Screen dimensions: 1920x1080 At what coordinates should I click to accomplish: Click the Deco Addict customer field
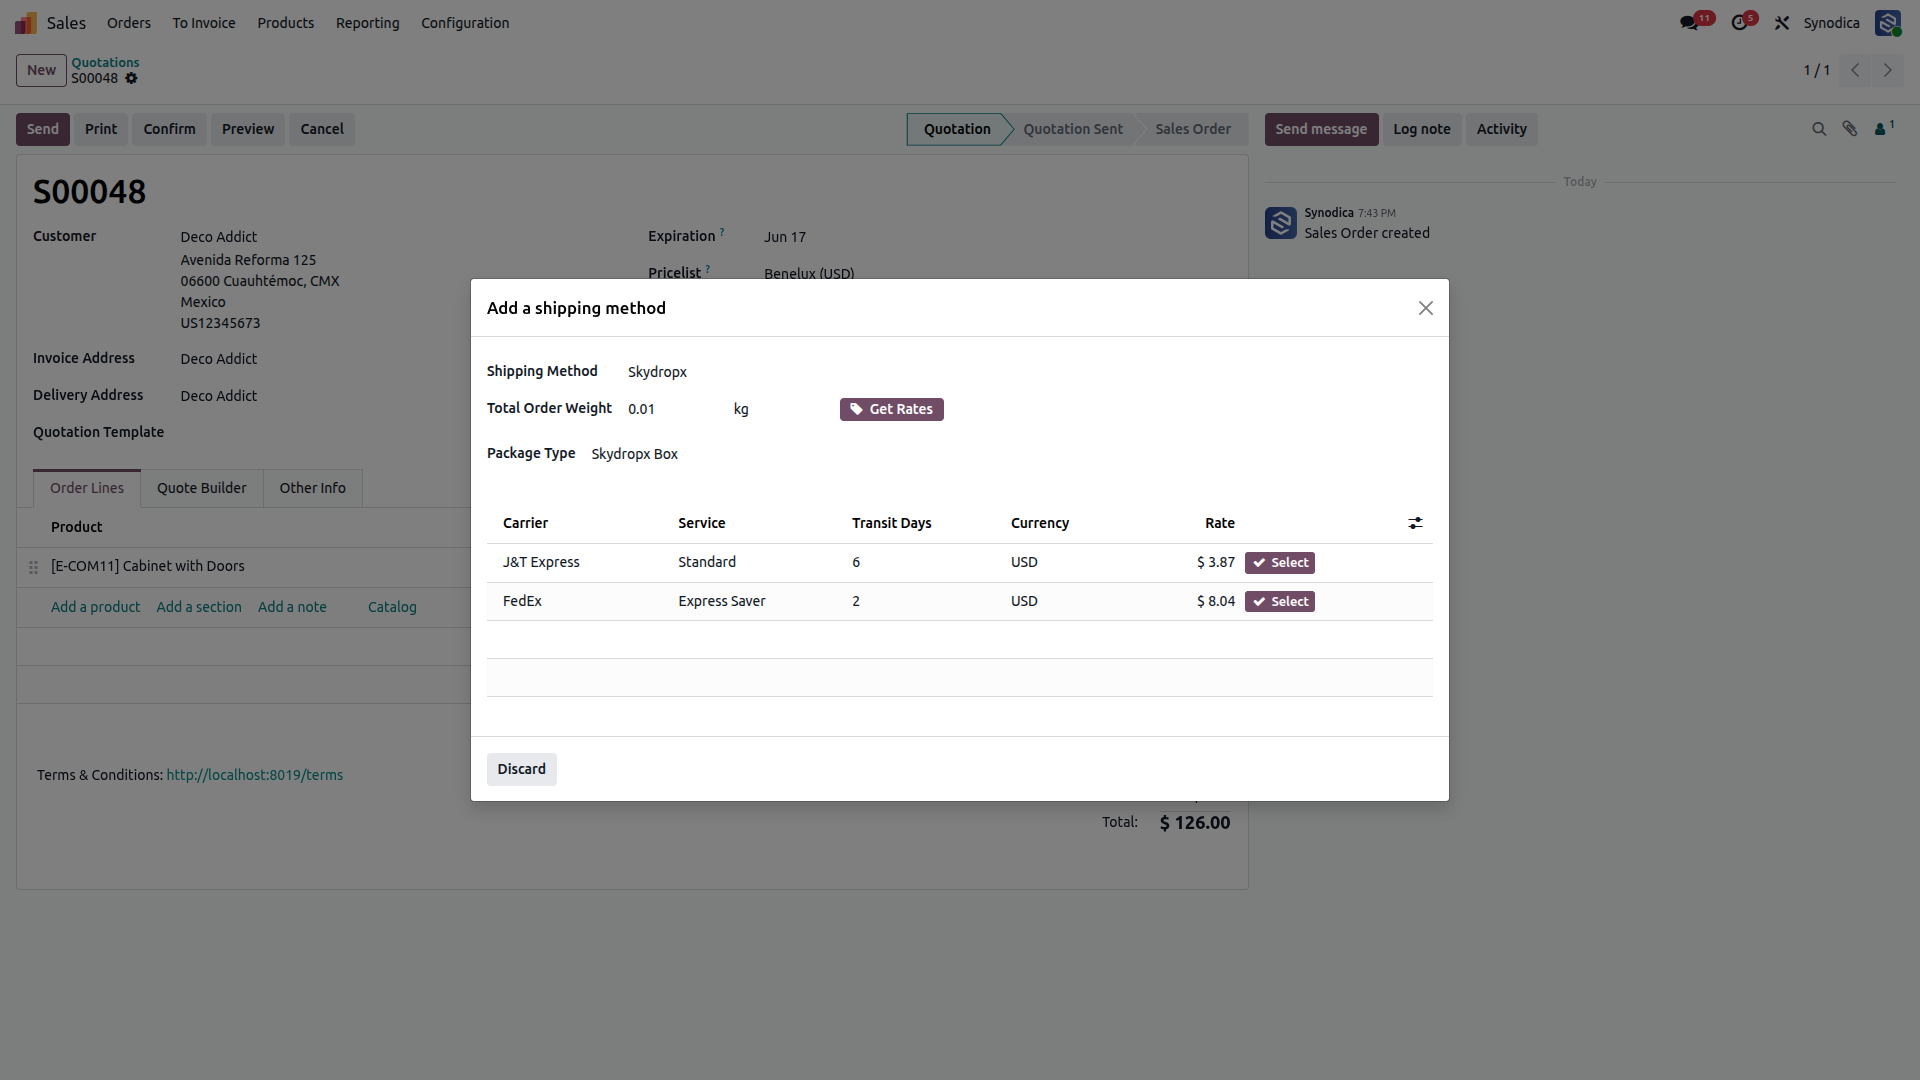(219, 237)
